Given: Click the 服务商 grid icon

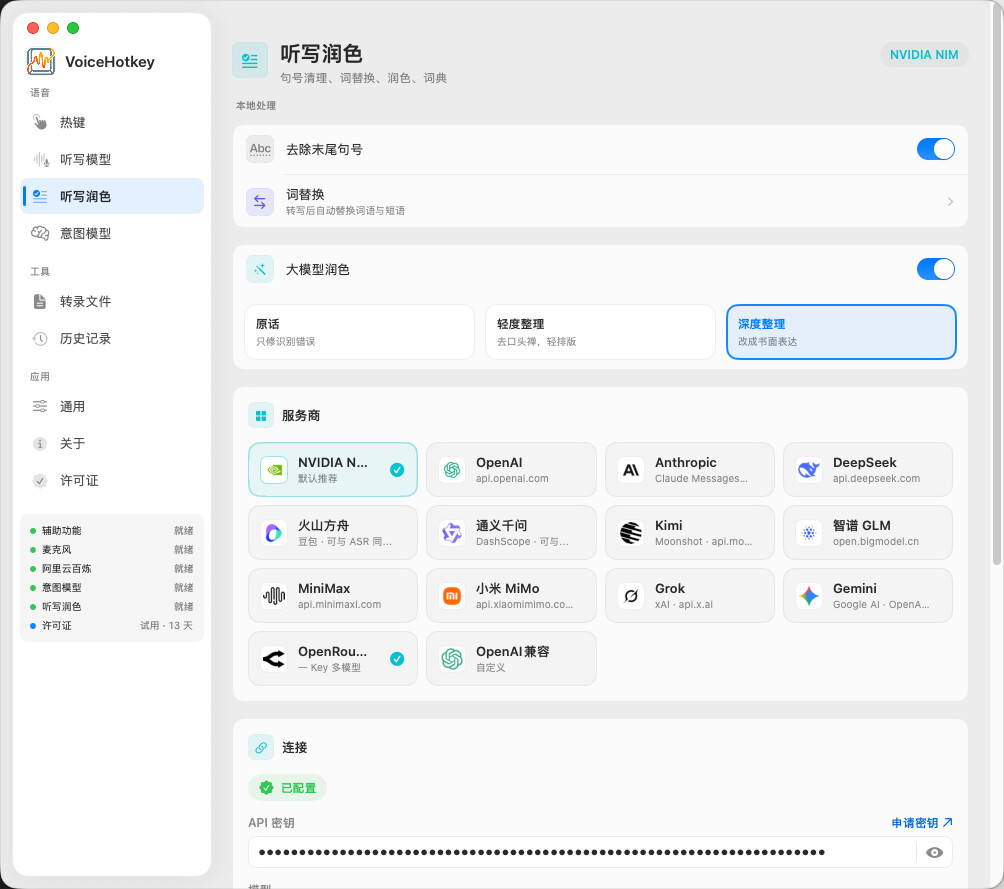Looking at the screenshot, I should [261, 416].
